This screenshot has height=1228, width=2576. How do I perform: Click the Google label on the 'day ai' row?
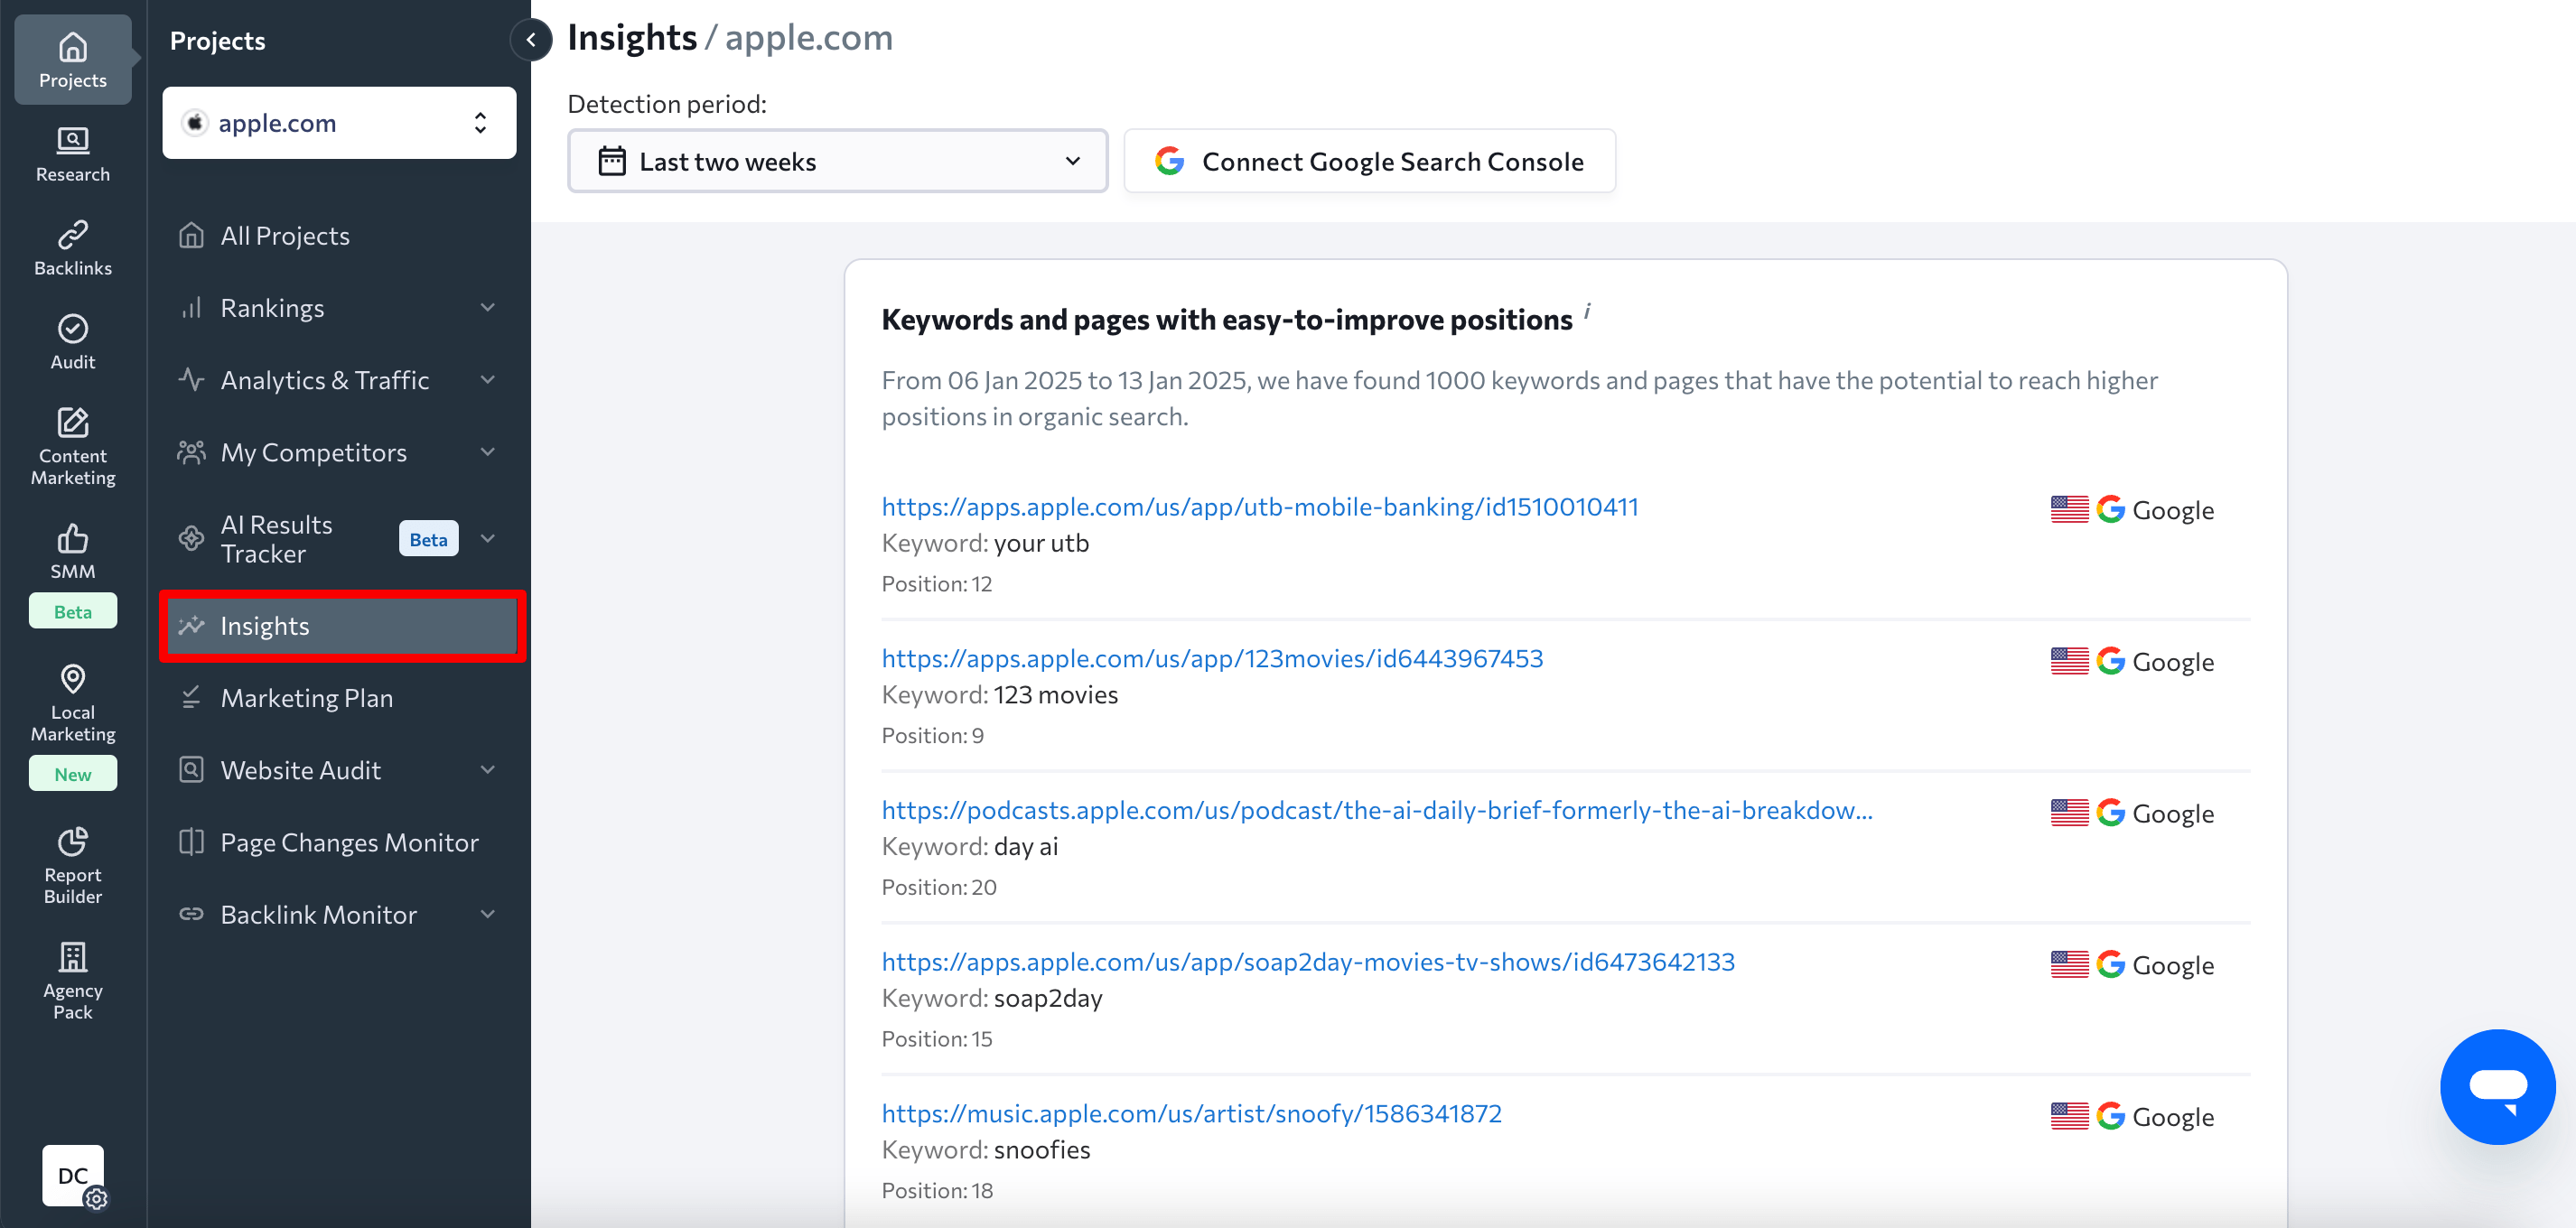pos(2172,814)
